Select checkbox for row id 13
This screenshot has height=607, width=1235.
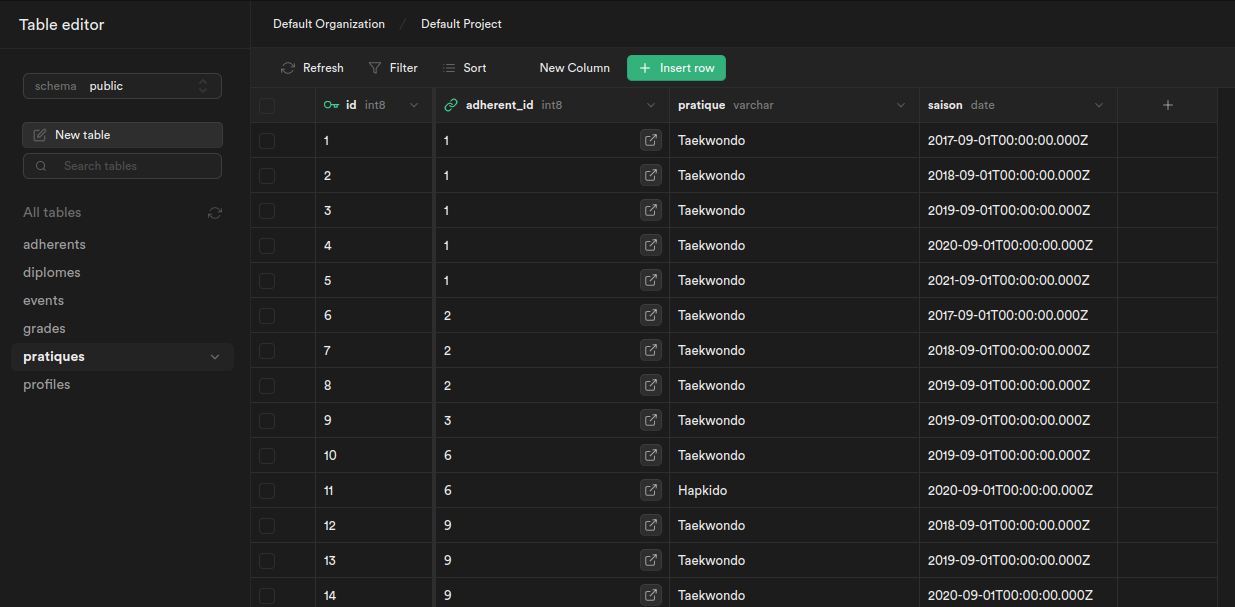point(267,561)
